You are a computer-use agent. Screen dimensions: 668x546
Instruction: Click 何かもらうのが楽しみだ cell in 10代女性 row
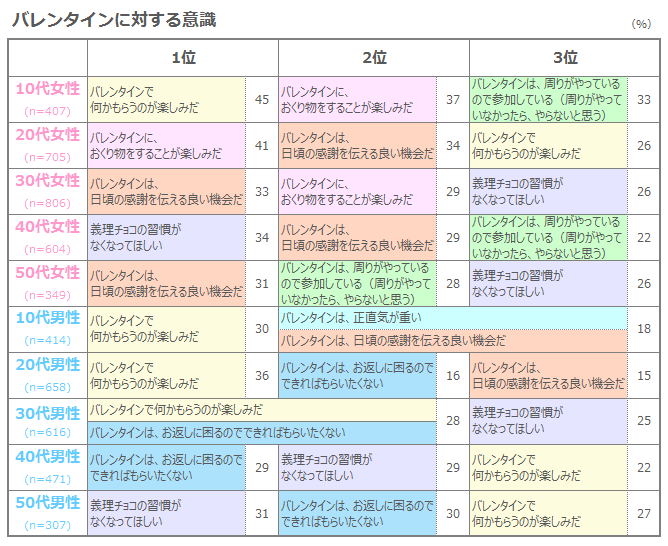pos(167,100)
